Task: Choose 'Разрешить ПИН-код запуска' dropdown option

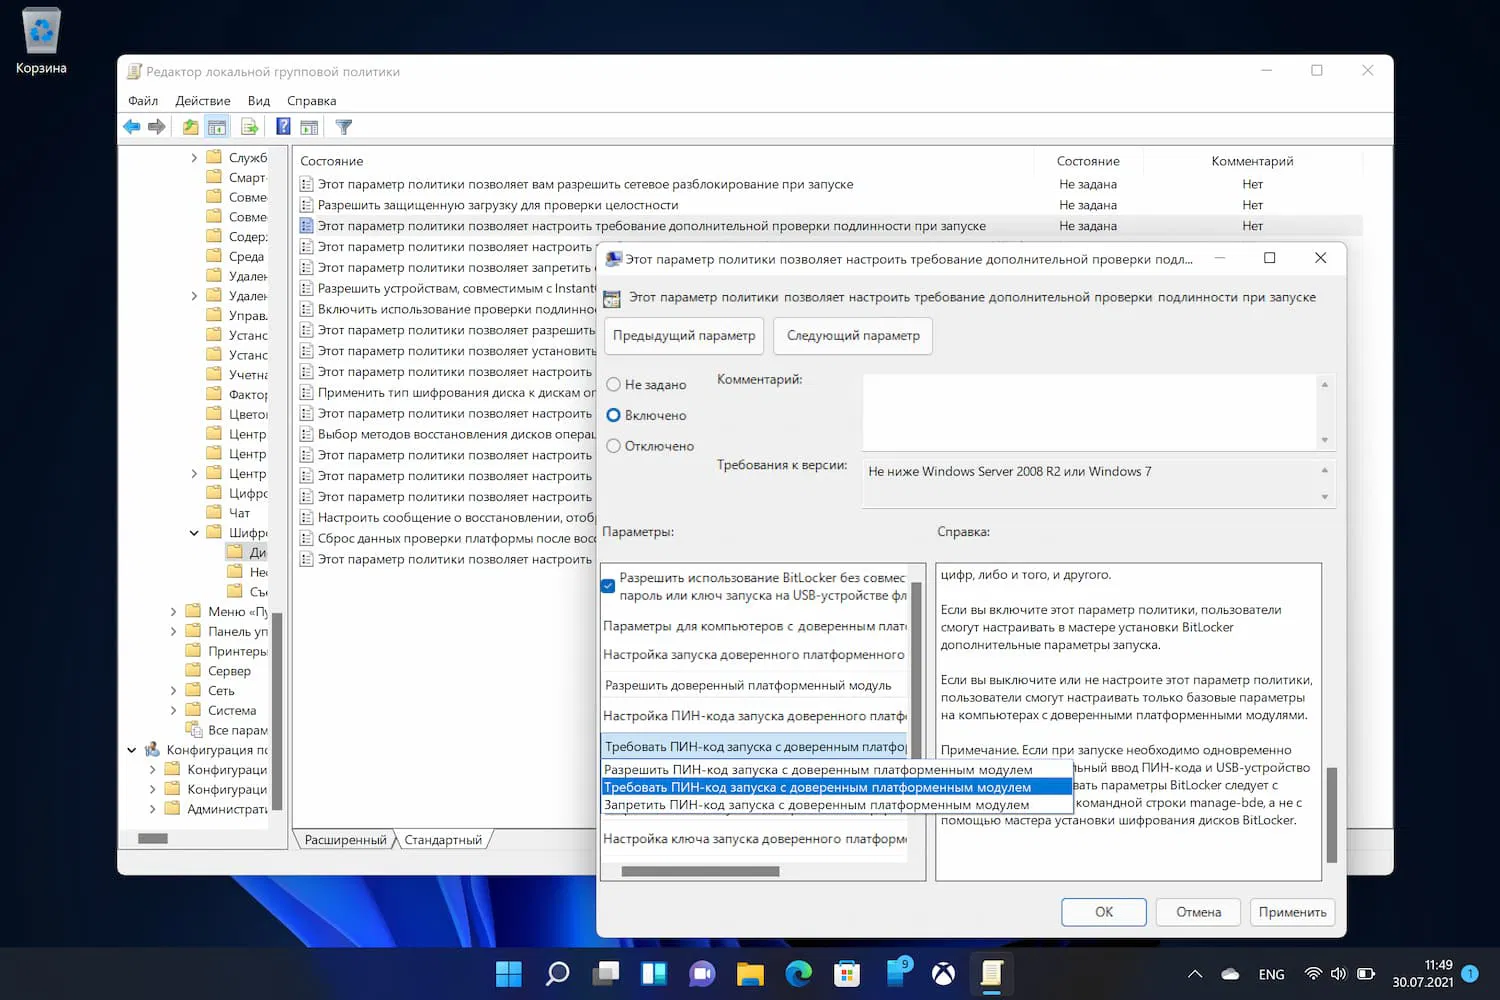Action: point(818,770)
